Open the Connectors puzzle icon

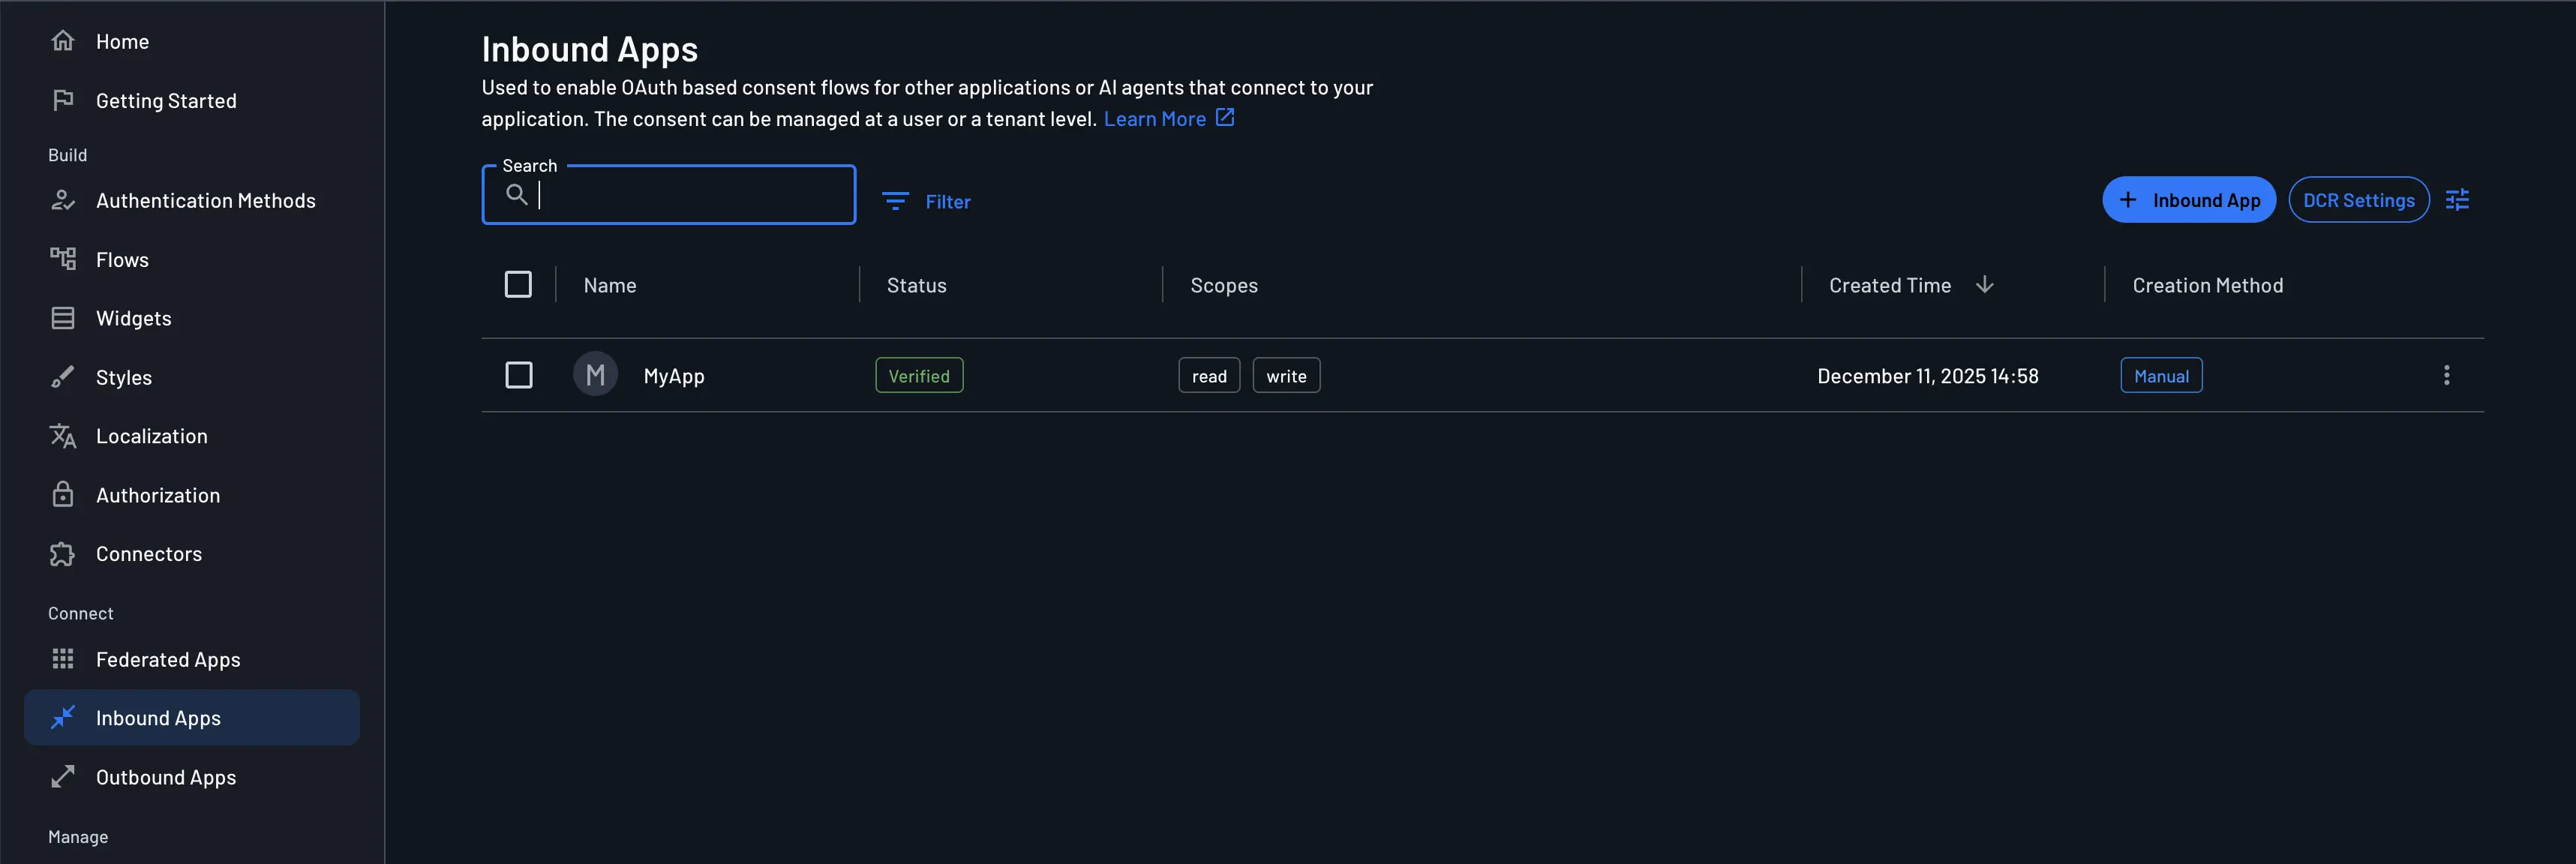click(63, 553)
